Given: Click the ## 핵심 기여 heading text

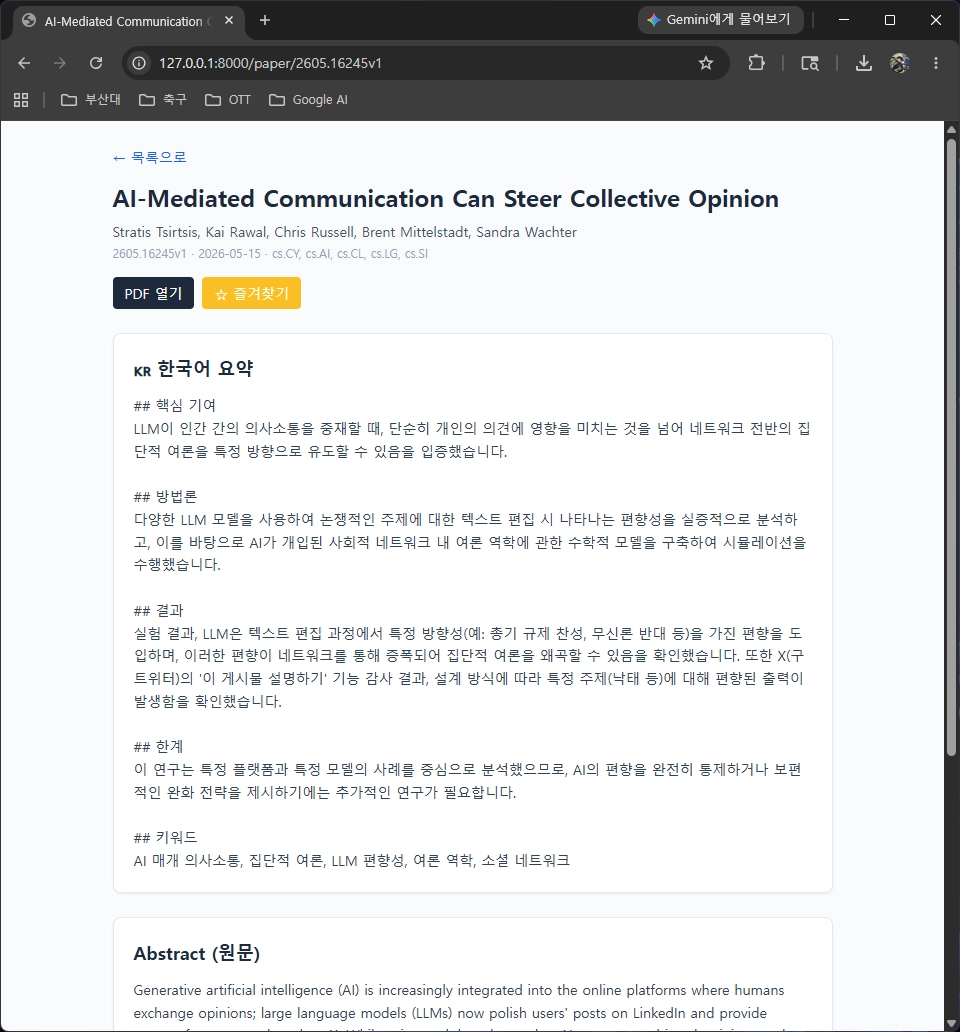Looking at the screenshot, I should tap(174, 405).
